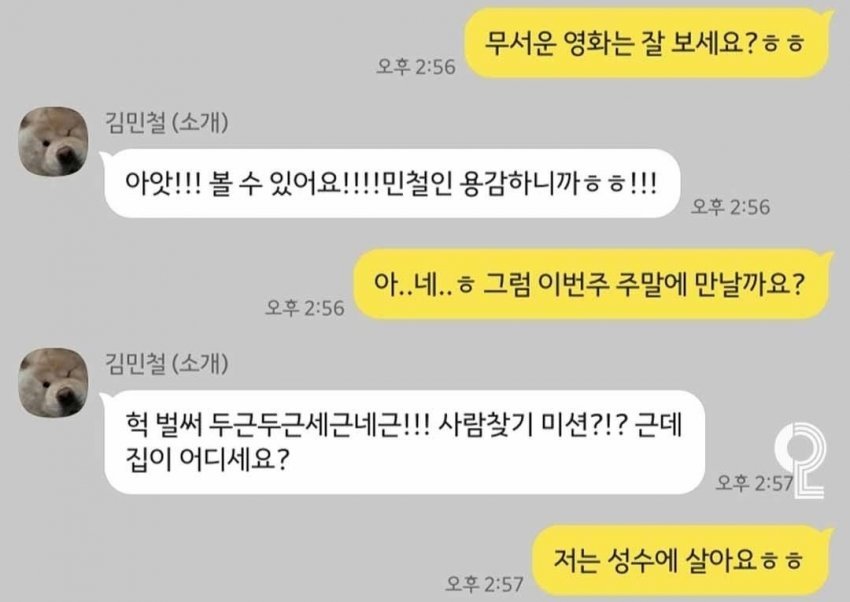Open the upper bear profile picture
The width and height of the screenshot is (850, 602).
coord(53,141)
